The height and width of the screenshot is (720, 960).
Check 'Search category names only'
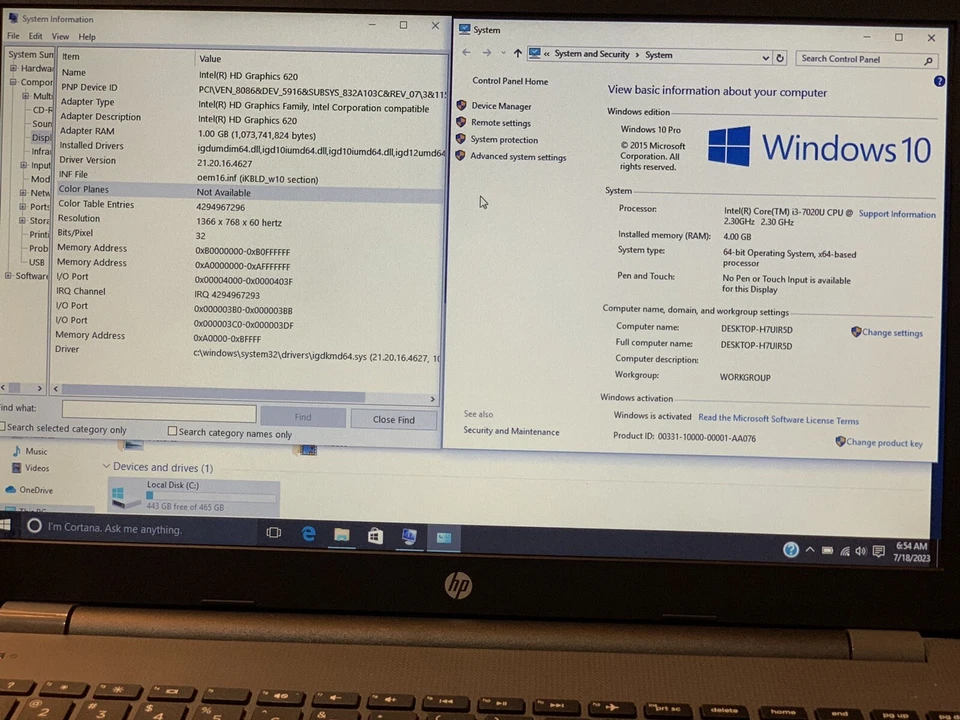coord(172,431)
